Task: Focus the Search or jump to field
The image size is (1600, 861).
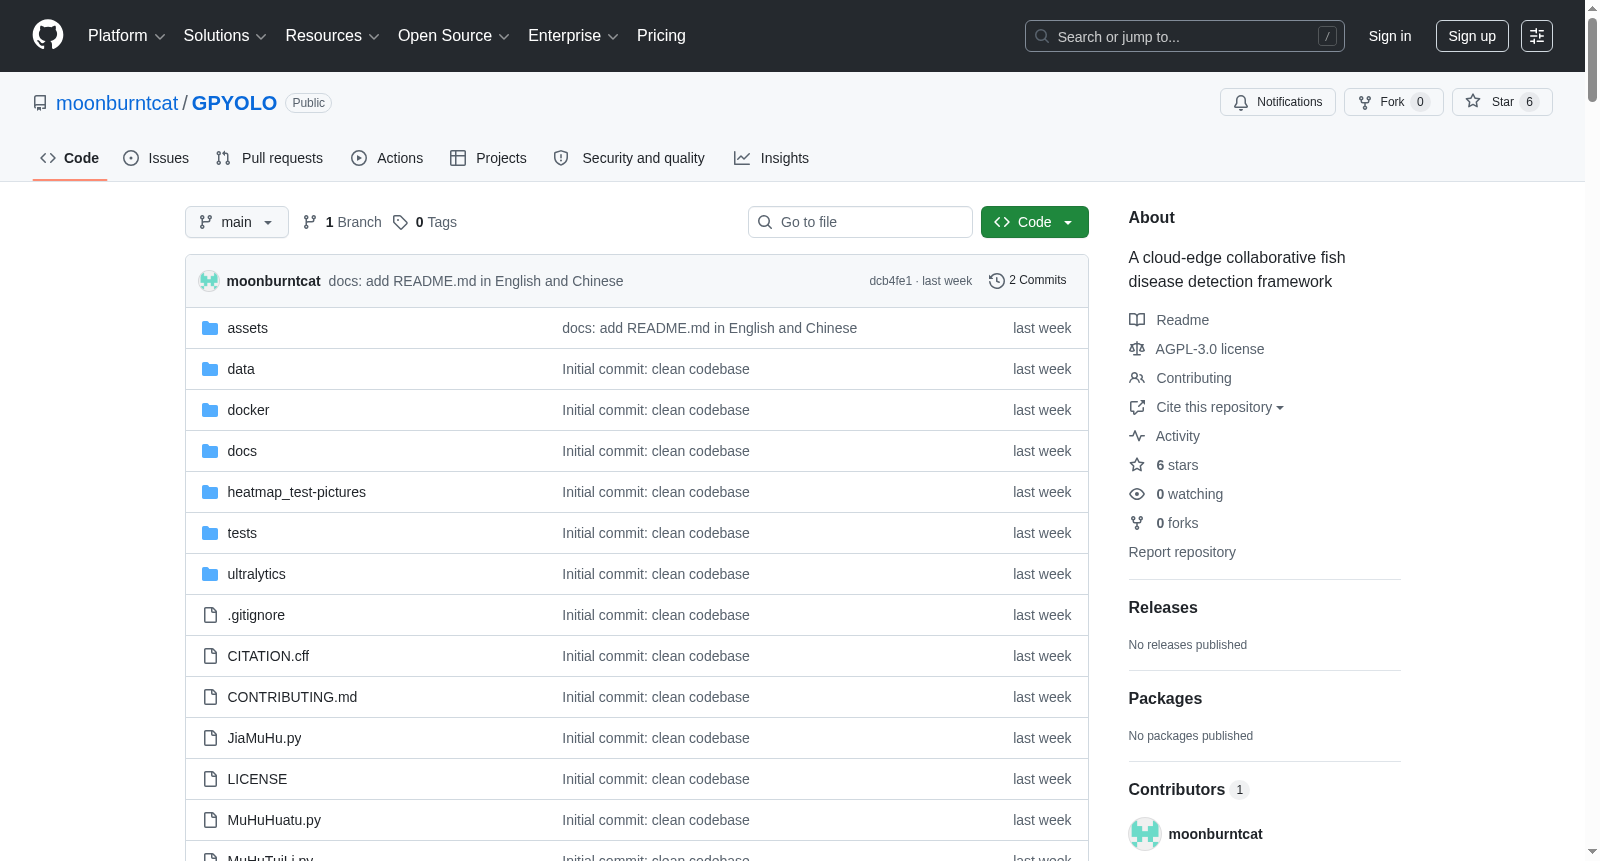Action: click(1185, 36)
